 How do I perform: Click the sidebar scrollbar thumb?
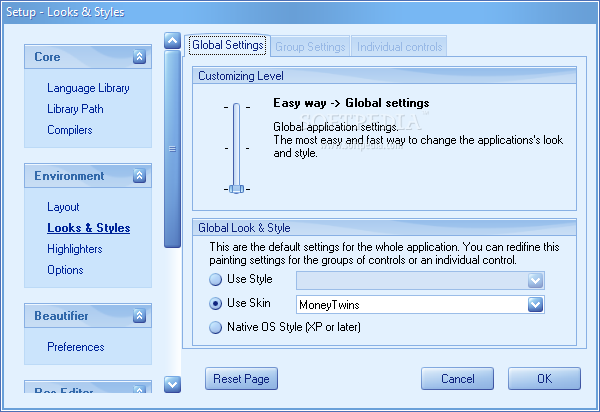[173, 149]
